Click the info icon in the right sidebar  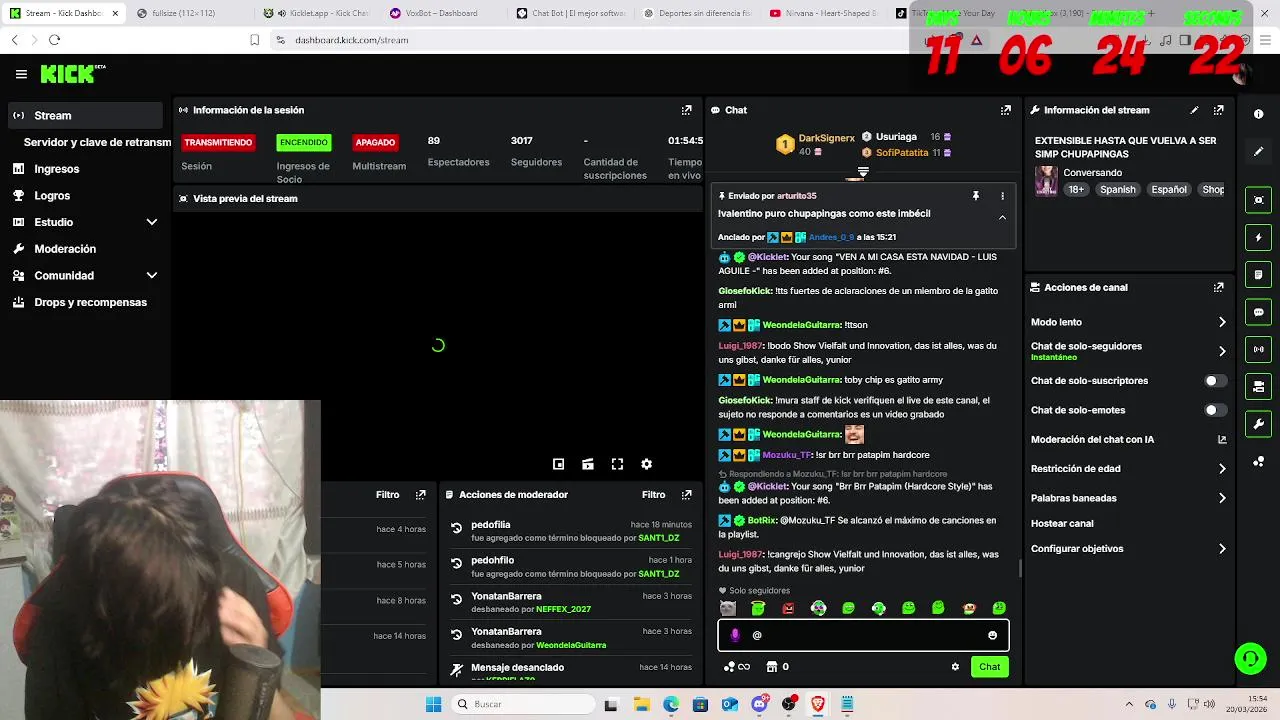tap(1258, 114)
